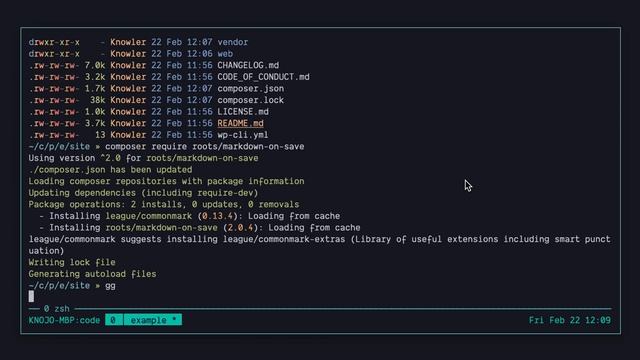Select the 38k size of composer.lock
This screenshot has width=640, height=360.
[x=97, y=100]
